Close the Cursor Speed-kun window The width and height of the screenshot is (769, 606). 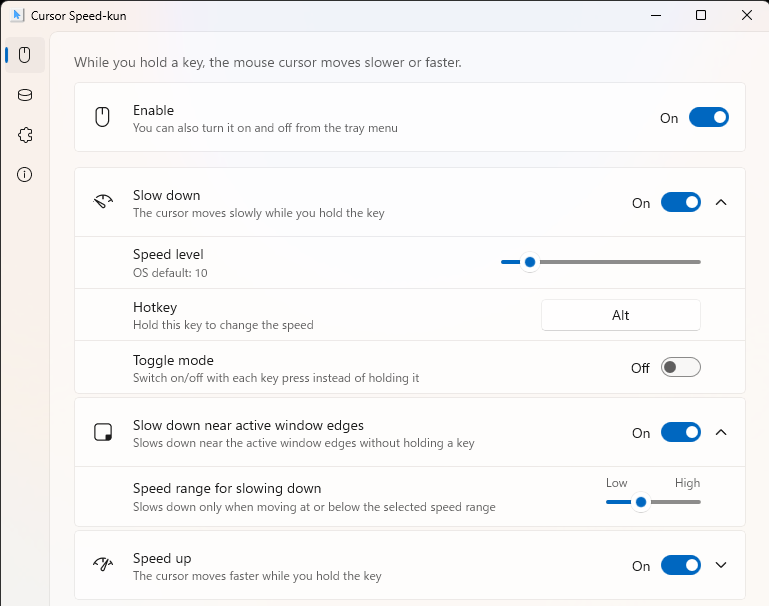746,15
